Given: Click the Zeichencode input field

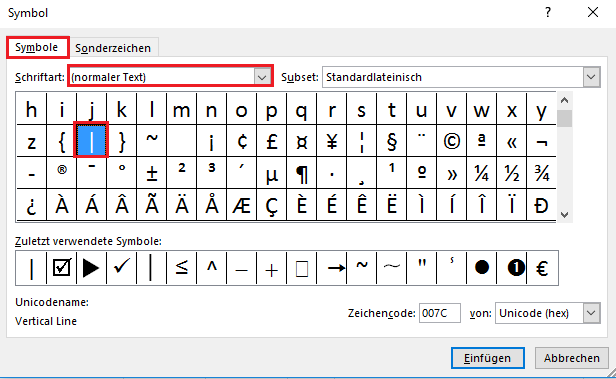Looking at the screenshot, I should [x=440, y=313].
